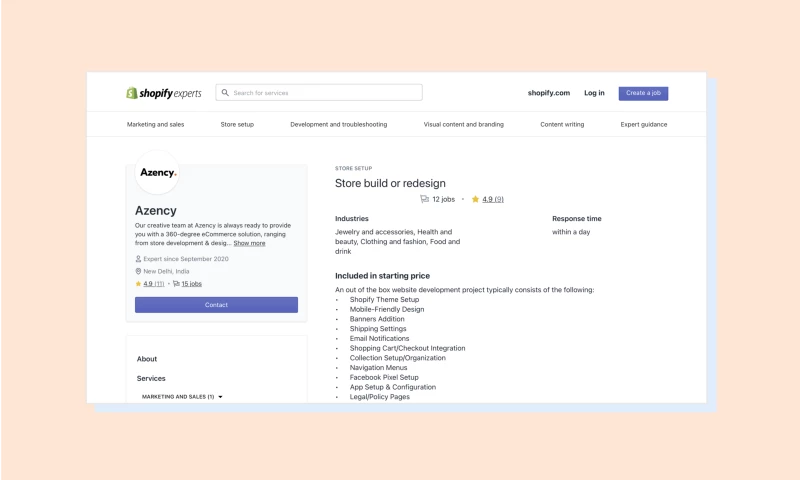Click 'Expert since September 2020' text
The image size is (800, 480).
coord(186,259)
